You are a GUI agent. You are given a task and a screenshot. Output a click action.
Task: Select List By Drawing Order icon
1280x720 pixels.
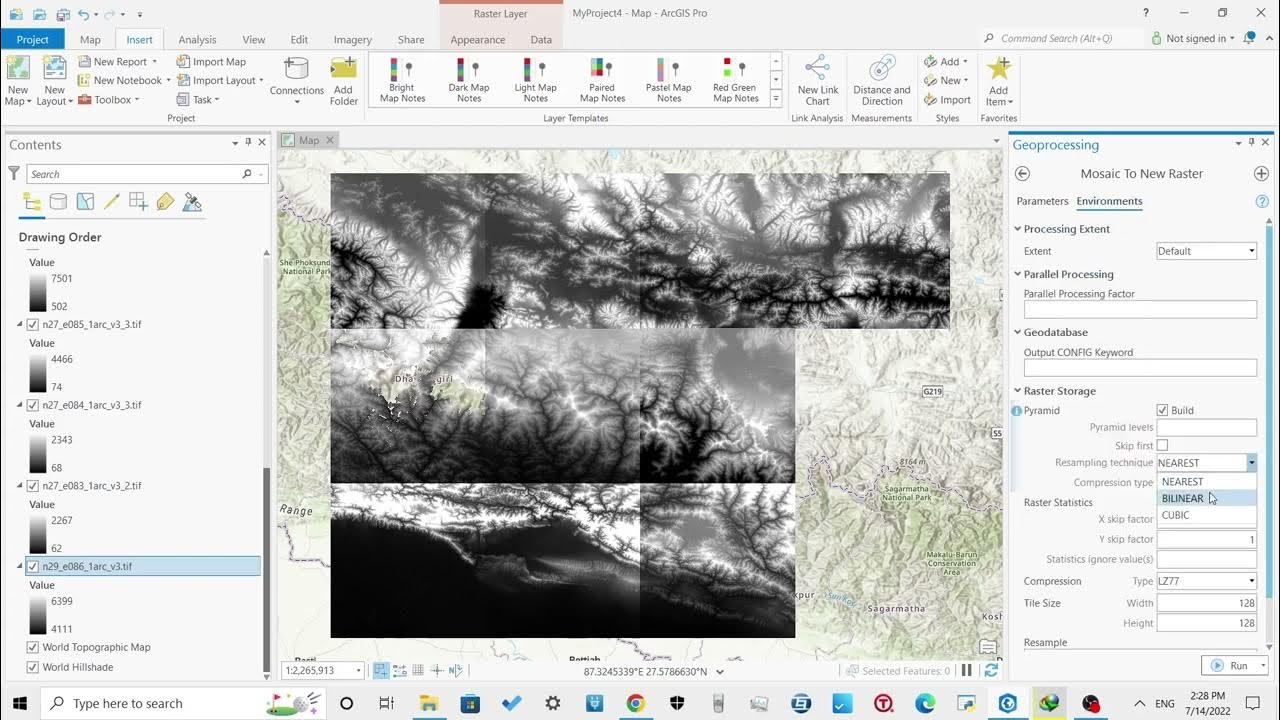click(x=32, y=202)
